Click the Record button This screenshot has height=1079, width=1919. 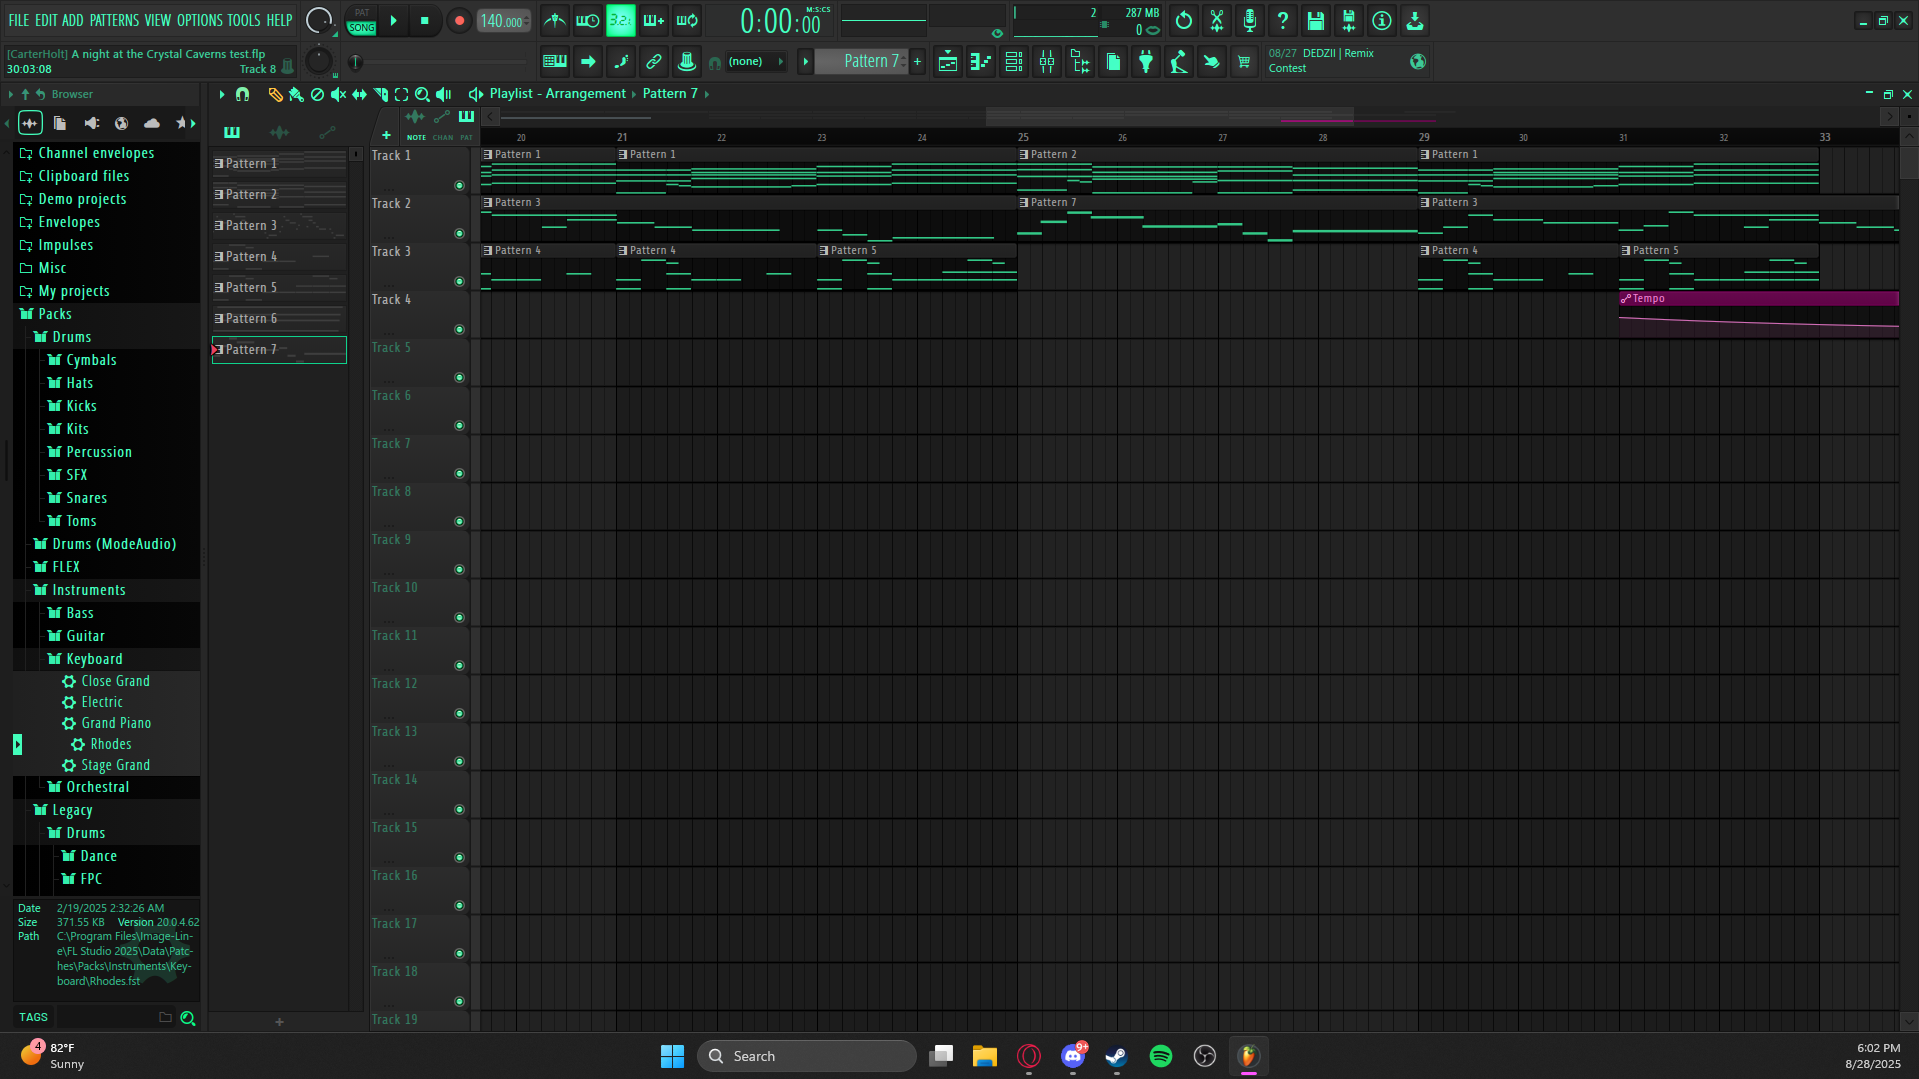click(459, 20)
